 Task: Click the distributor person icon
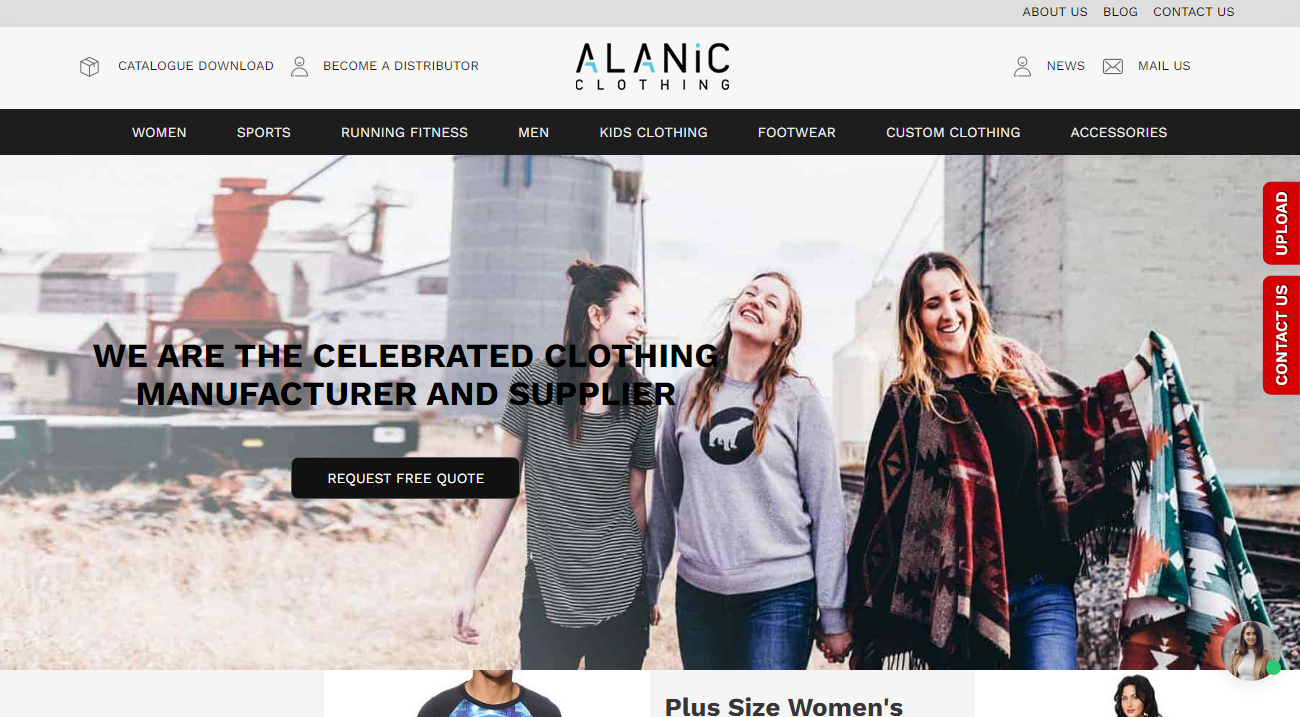pyautogui.click(x=299, y=67)
